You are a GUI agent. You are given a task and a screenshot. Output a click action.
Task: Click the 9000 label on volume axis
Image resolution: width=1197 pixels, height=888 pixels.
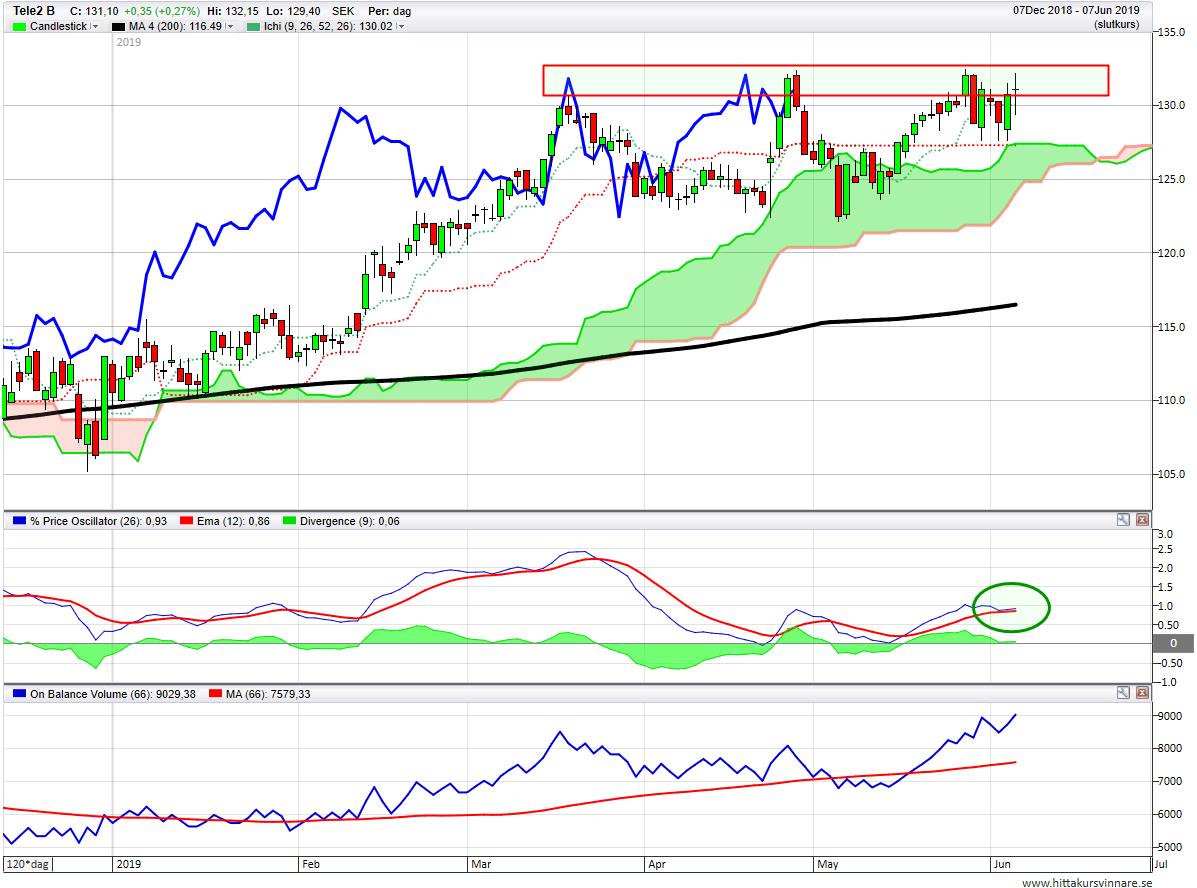pyautogui.click(x=1170, y=716)
